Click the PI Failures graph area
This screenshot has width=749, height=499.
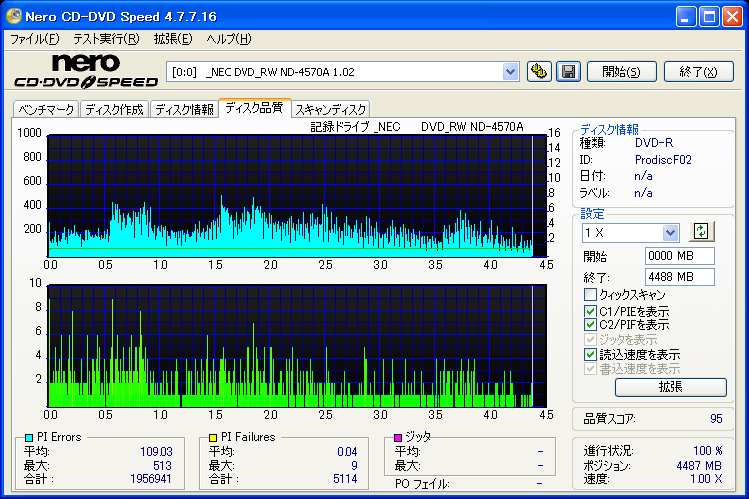tap(297, 346)
